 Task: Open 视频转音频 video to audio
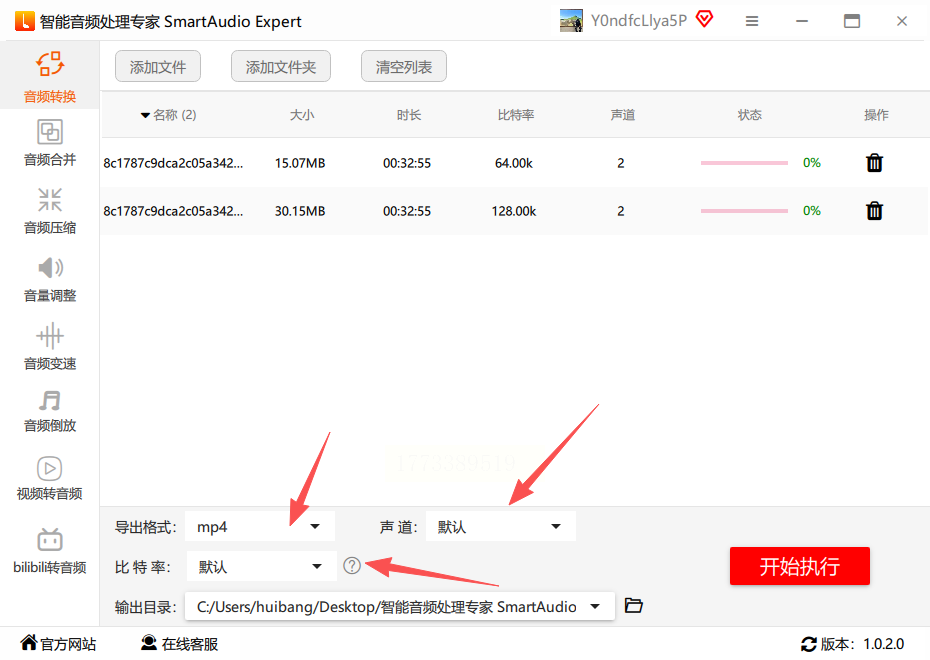[50, 478]
